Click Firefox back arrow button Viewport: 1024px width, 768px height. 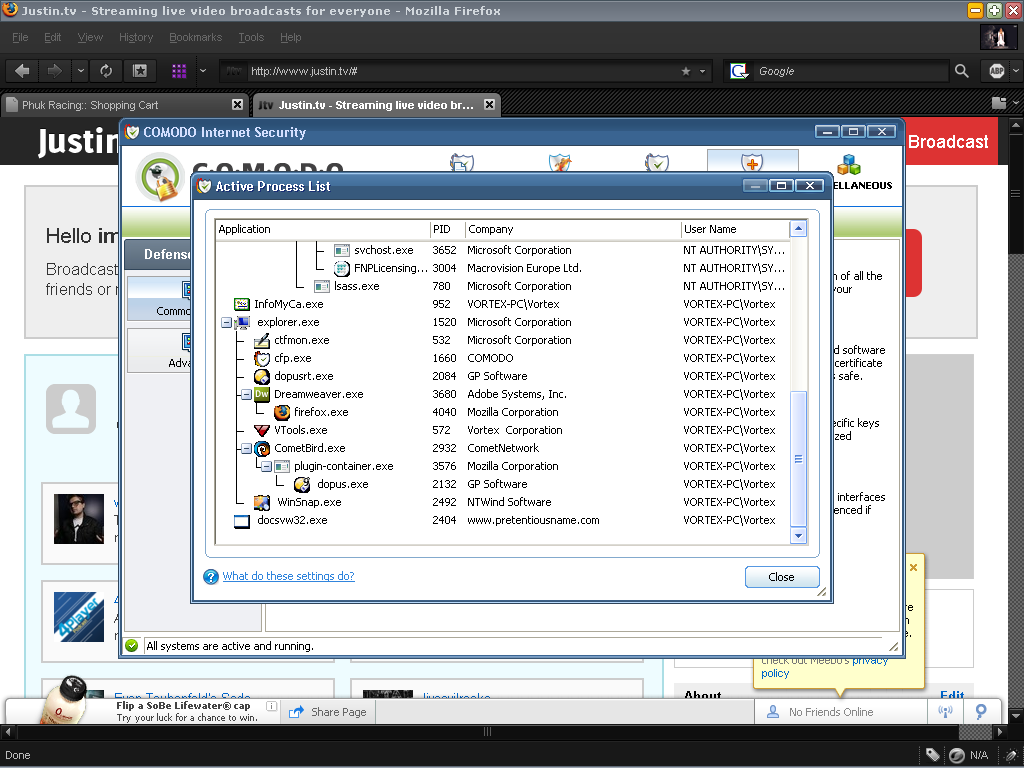coord(22,71)
